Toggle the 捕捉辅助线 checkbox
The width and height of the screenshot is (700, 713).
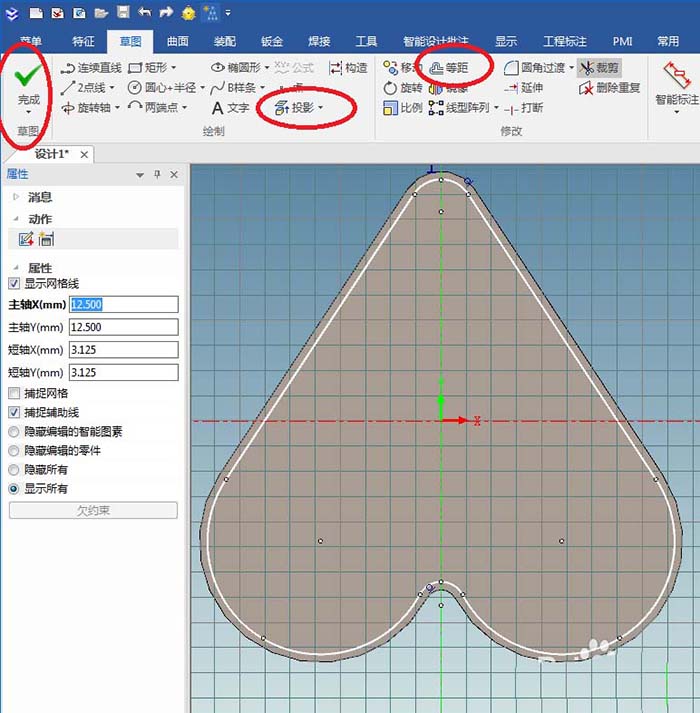[x=14, y=412]
